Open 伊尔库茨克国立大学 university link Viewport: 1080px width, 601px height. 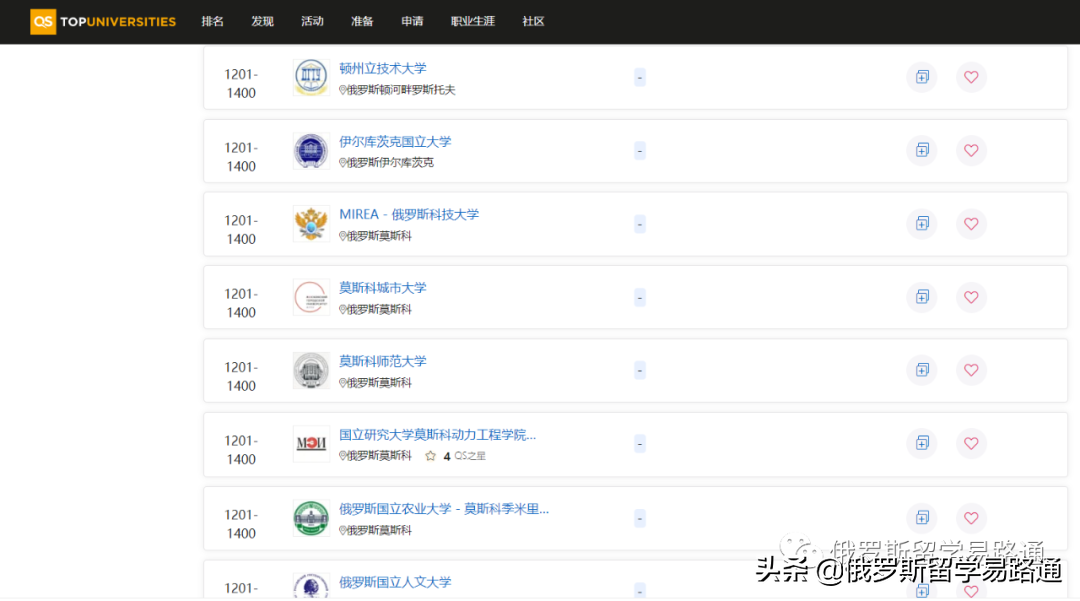(395, 142)
